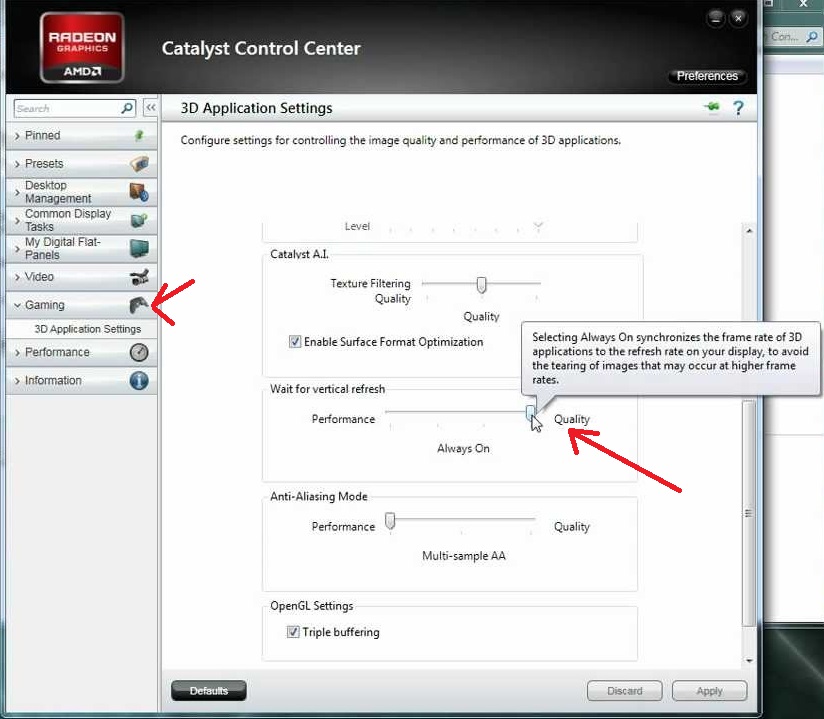Click the 'OpenGL Settings' heading
The height and width of the screenshot is (719, 824).
[x=312, y=606]
